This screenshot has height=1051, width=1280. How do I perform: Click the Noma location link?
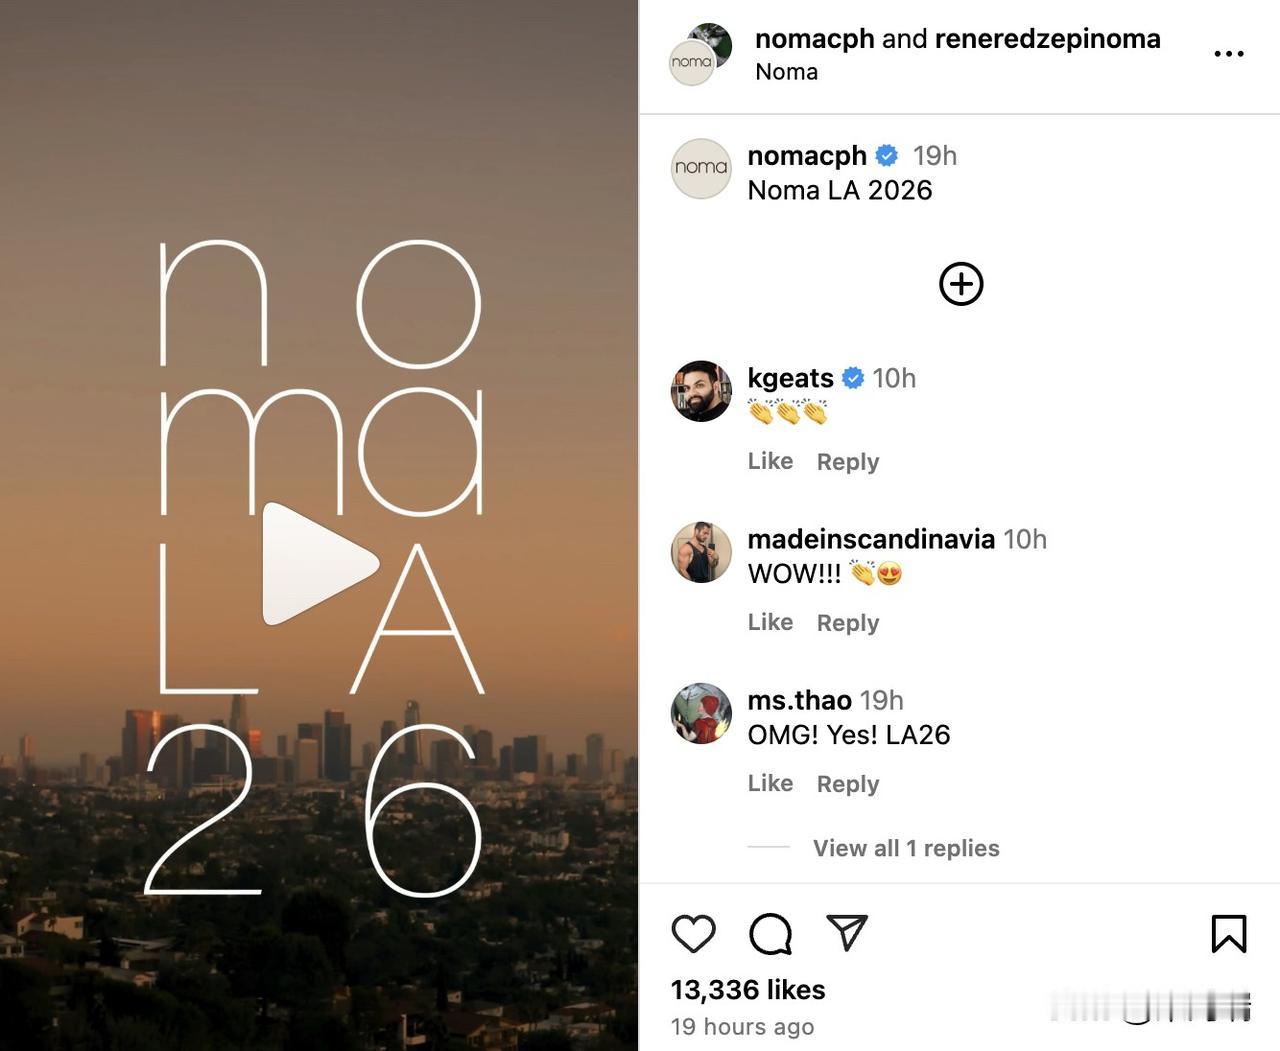pos(786,72)
